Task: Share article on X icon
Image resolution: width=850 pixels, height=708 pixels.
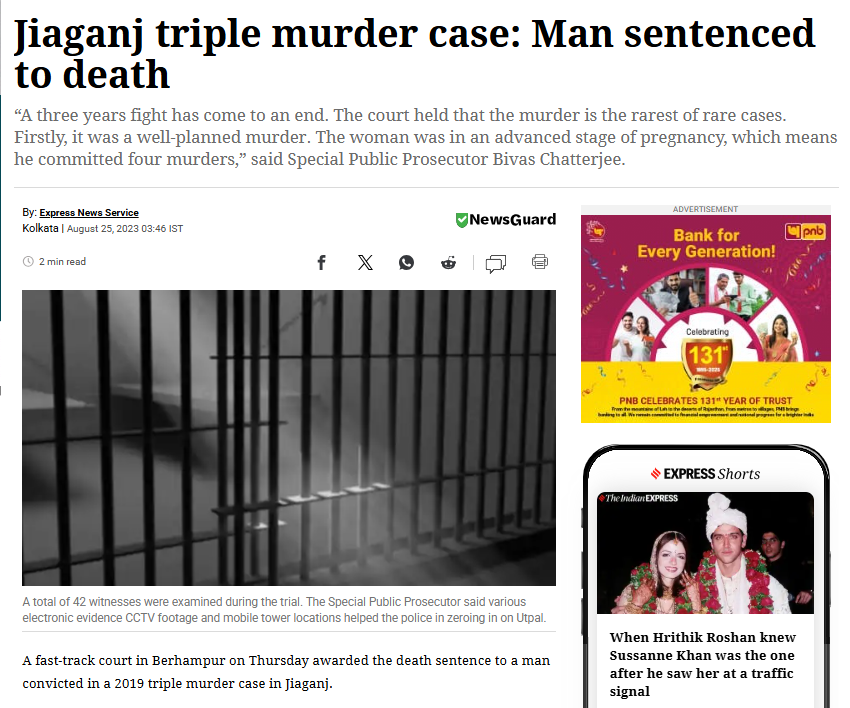Action: 365,263
